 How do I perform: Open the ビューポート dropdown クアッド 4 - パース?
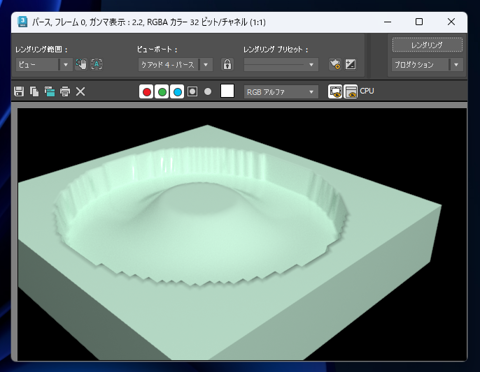[x=175, y=64]
